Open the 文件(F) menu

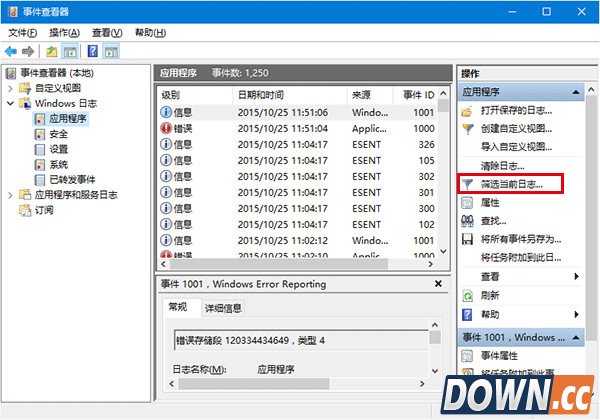click(x=23, y=33)
